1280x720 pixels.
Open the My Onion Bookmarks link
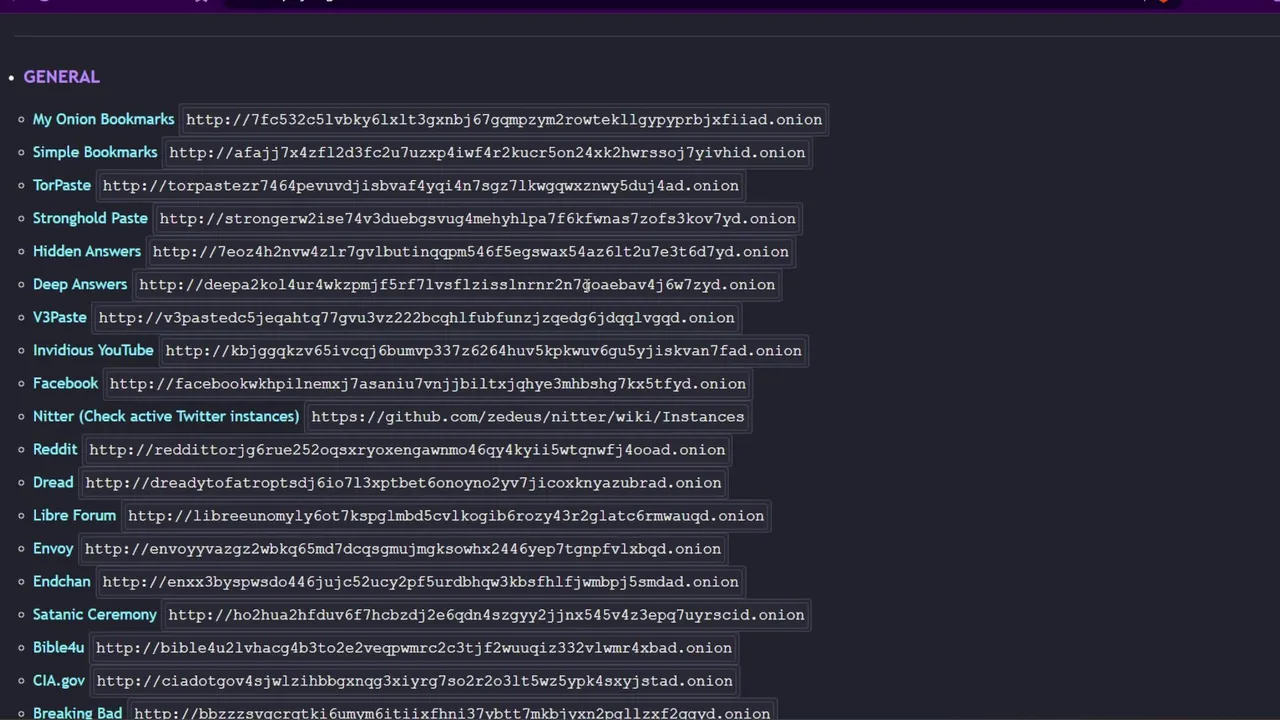coord(103,119)
